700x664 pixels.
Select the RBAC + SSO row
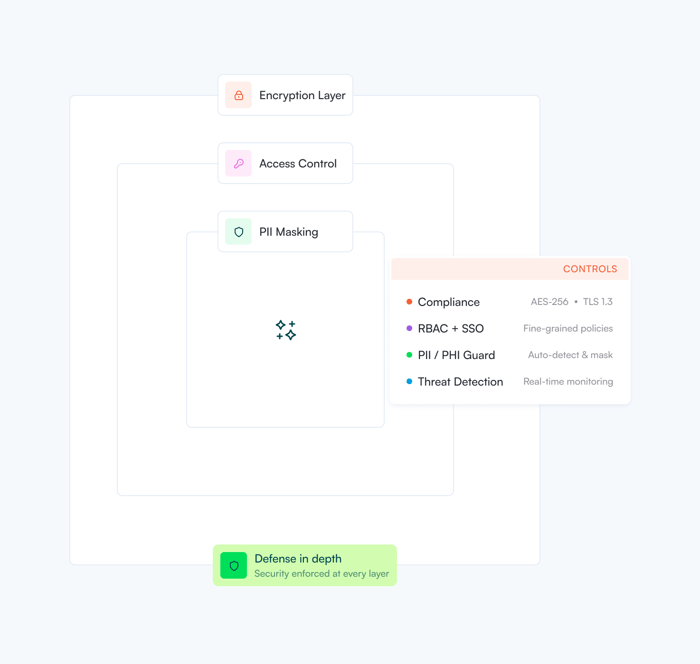[510, 328]
